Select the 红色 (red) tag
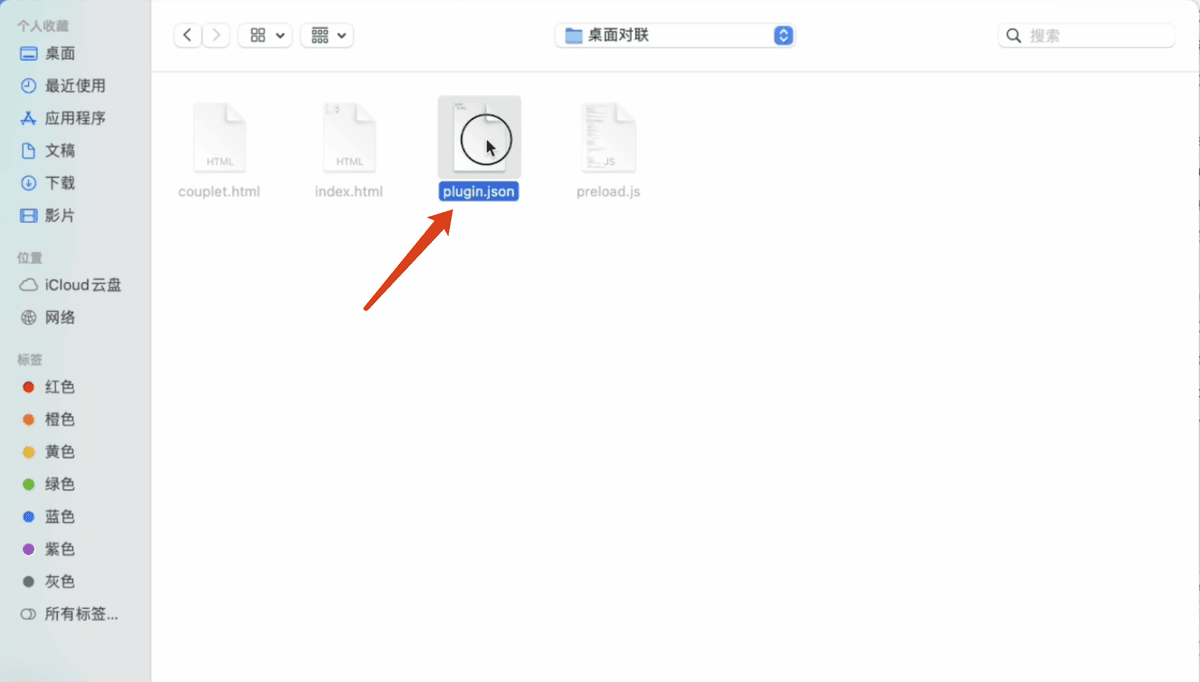1200x682 pixels. click(57, 387)
